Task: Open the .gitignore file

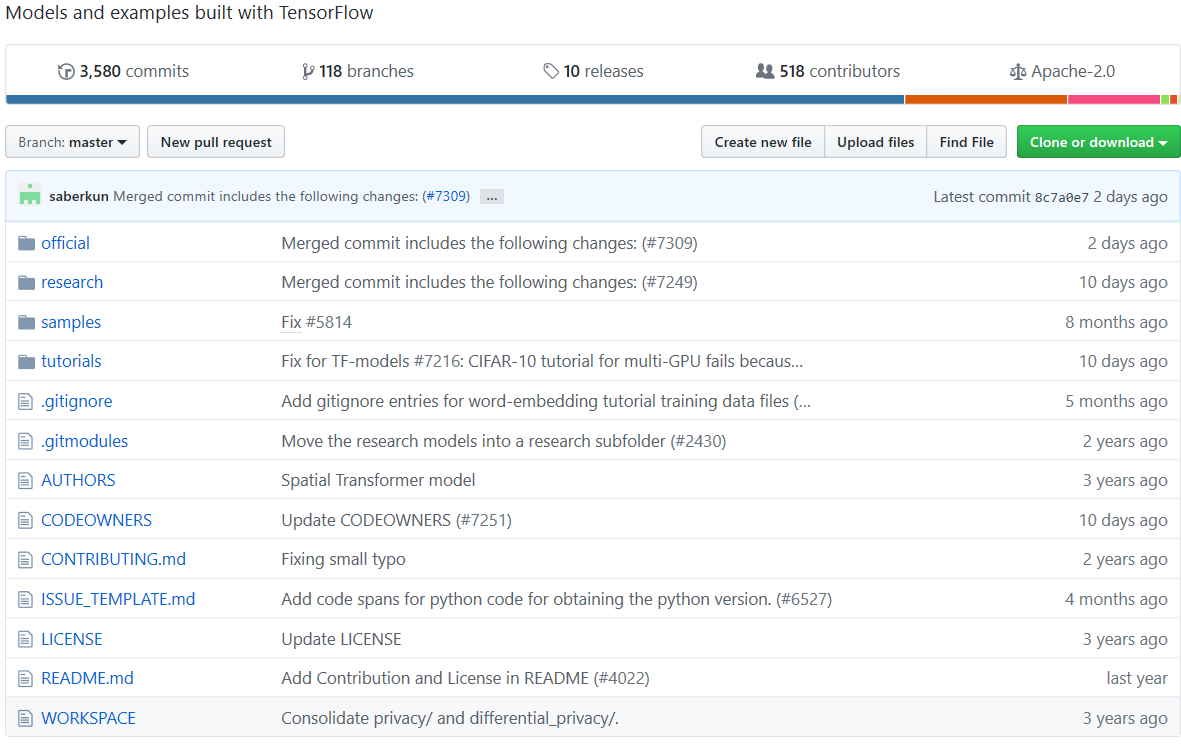Action: click(x=77, y=401)
